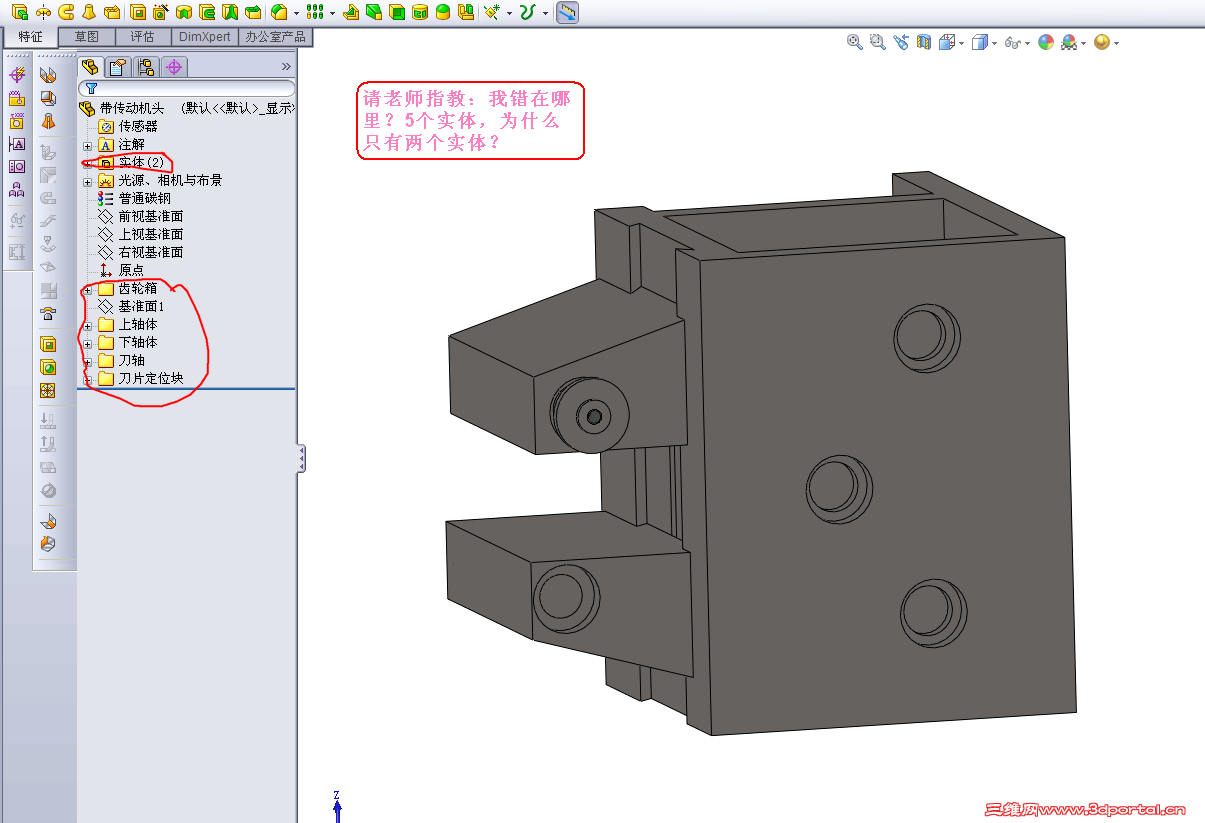The width and height of the screenshot is (1205, 823).
Task: Select the Revolved Cut tool
Action: pos(184,12)
